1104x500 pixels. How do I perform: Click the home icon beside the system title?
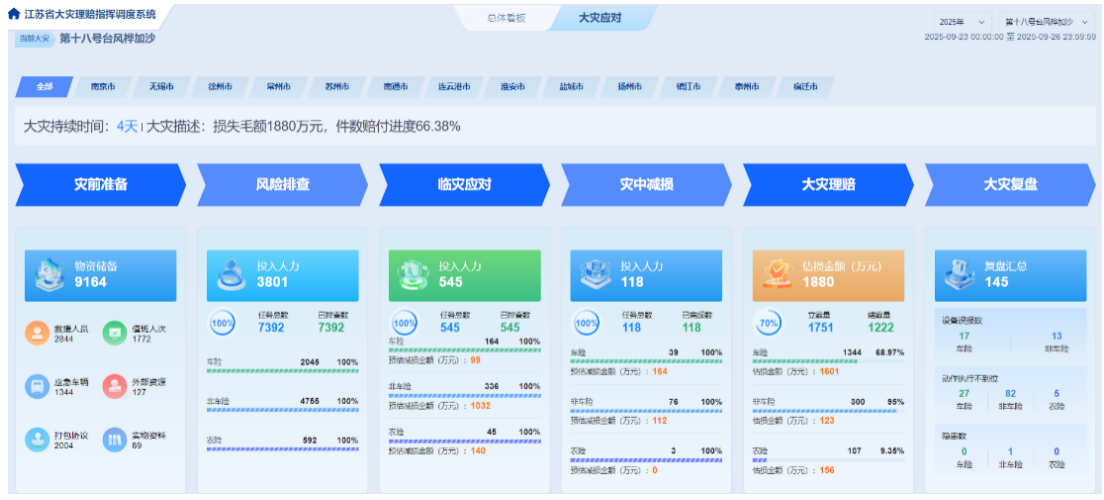[x=13, y=14]
